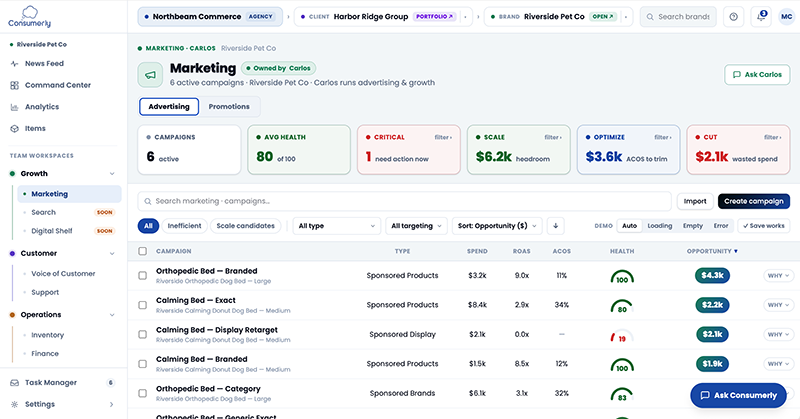Check Calming Bed — Display Retarget checkbox
This screenshot has height=419, width=800.
coord(143,334)
